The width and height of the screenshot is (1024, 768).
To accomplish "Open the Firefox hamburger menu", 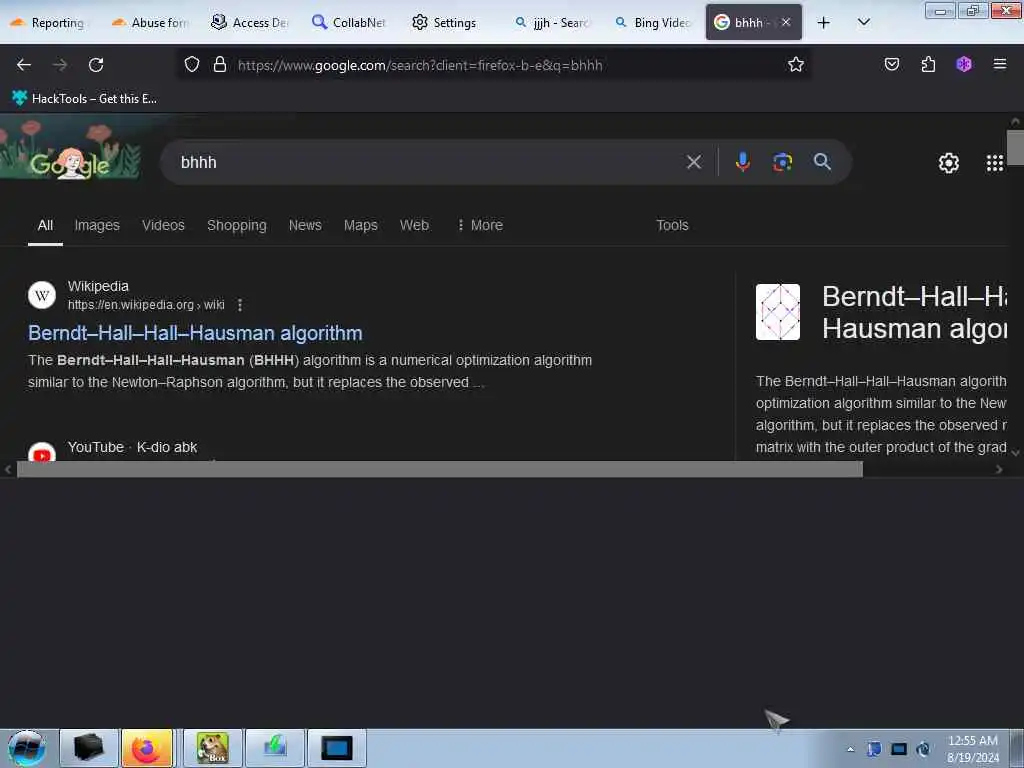I will click(1000, 65).
